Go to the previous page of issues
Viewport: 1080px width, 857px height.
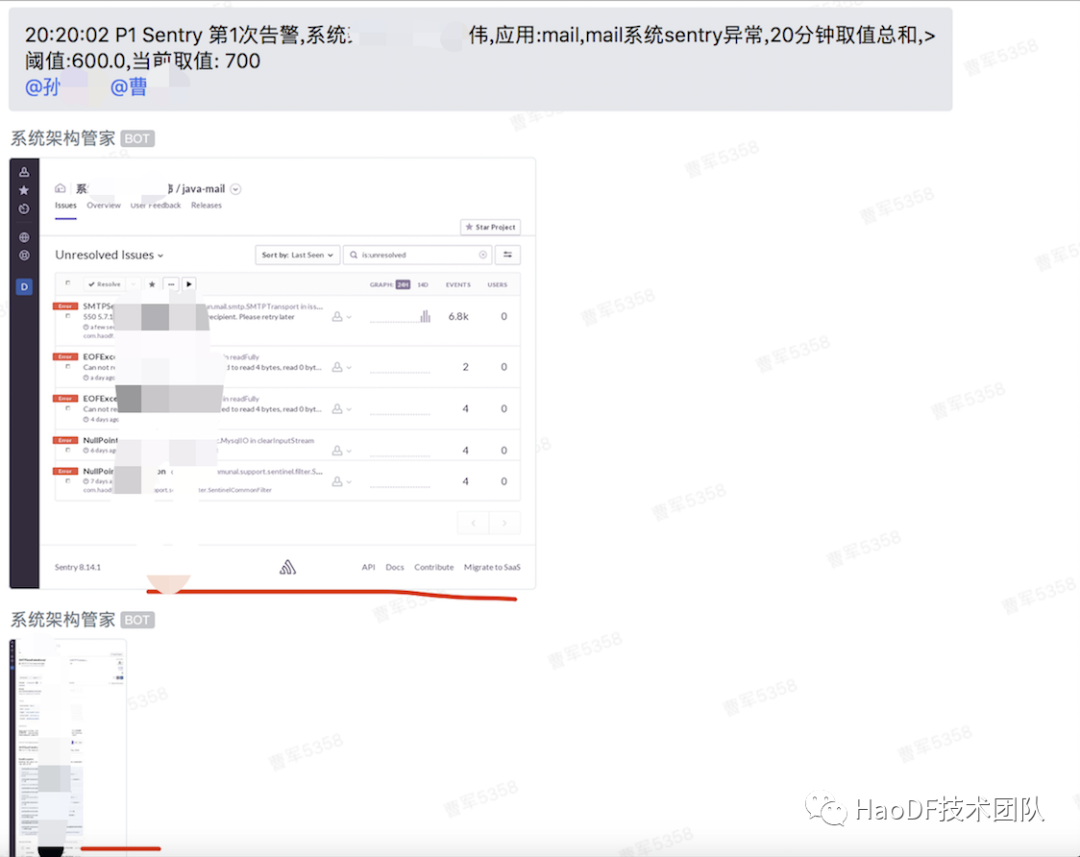pyautogui.click(x=473, y=523)
